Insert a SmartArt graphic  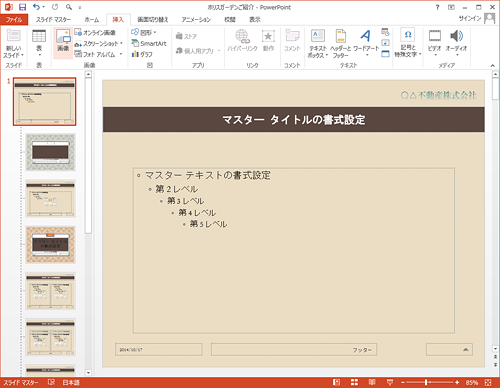(x=149, y=43)
